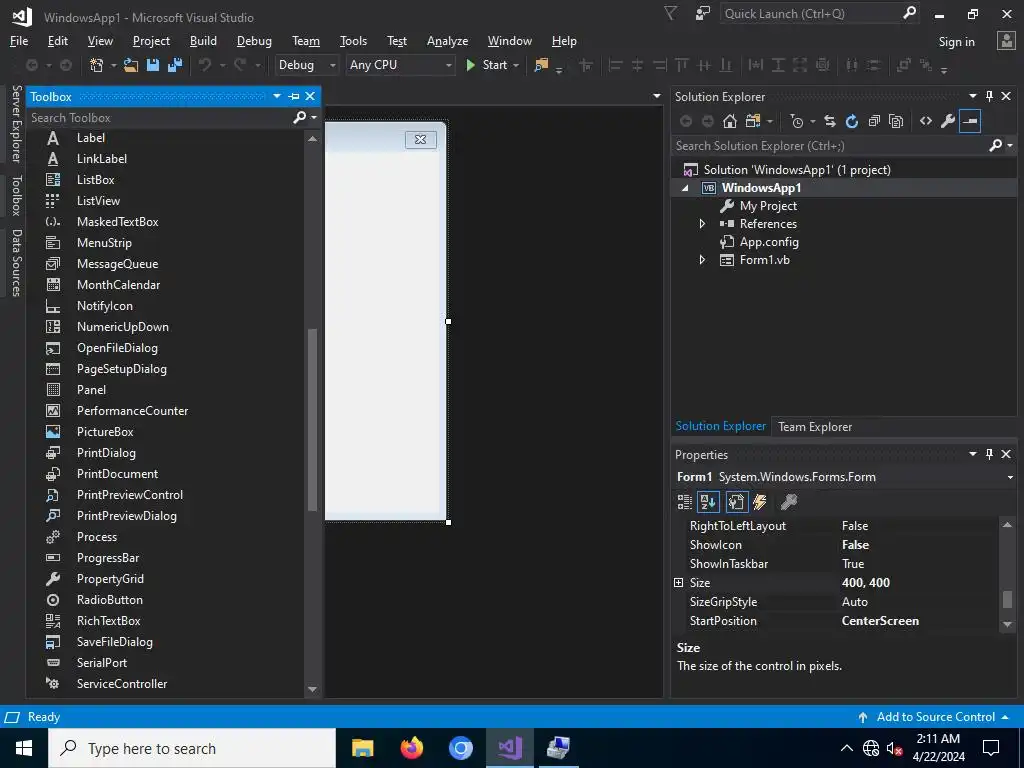Open the Start button dropdown arrow
The image size is (1024, 768).
point(516,65)
